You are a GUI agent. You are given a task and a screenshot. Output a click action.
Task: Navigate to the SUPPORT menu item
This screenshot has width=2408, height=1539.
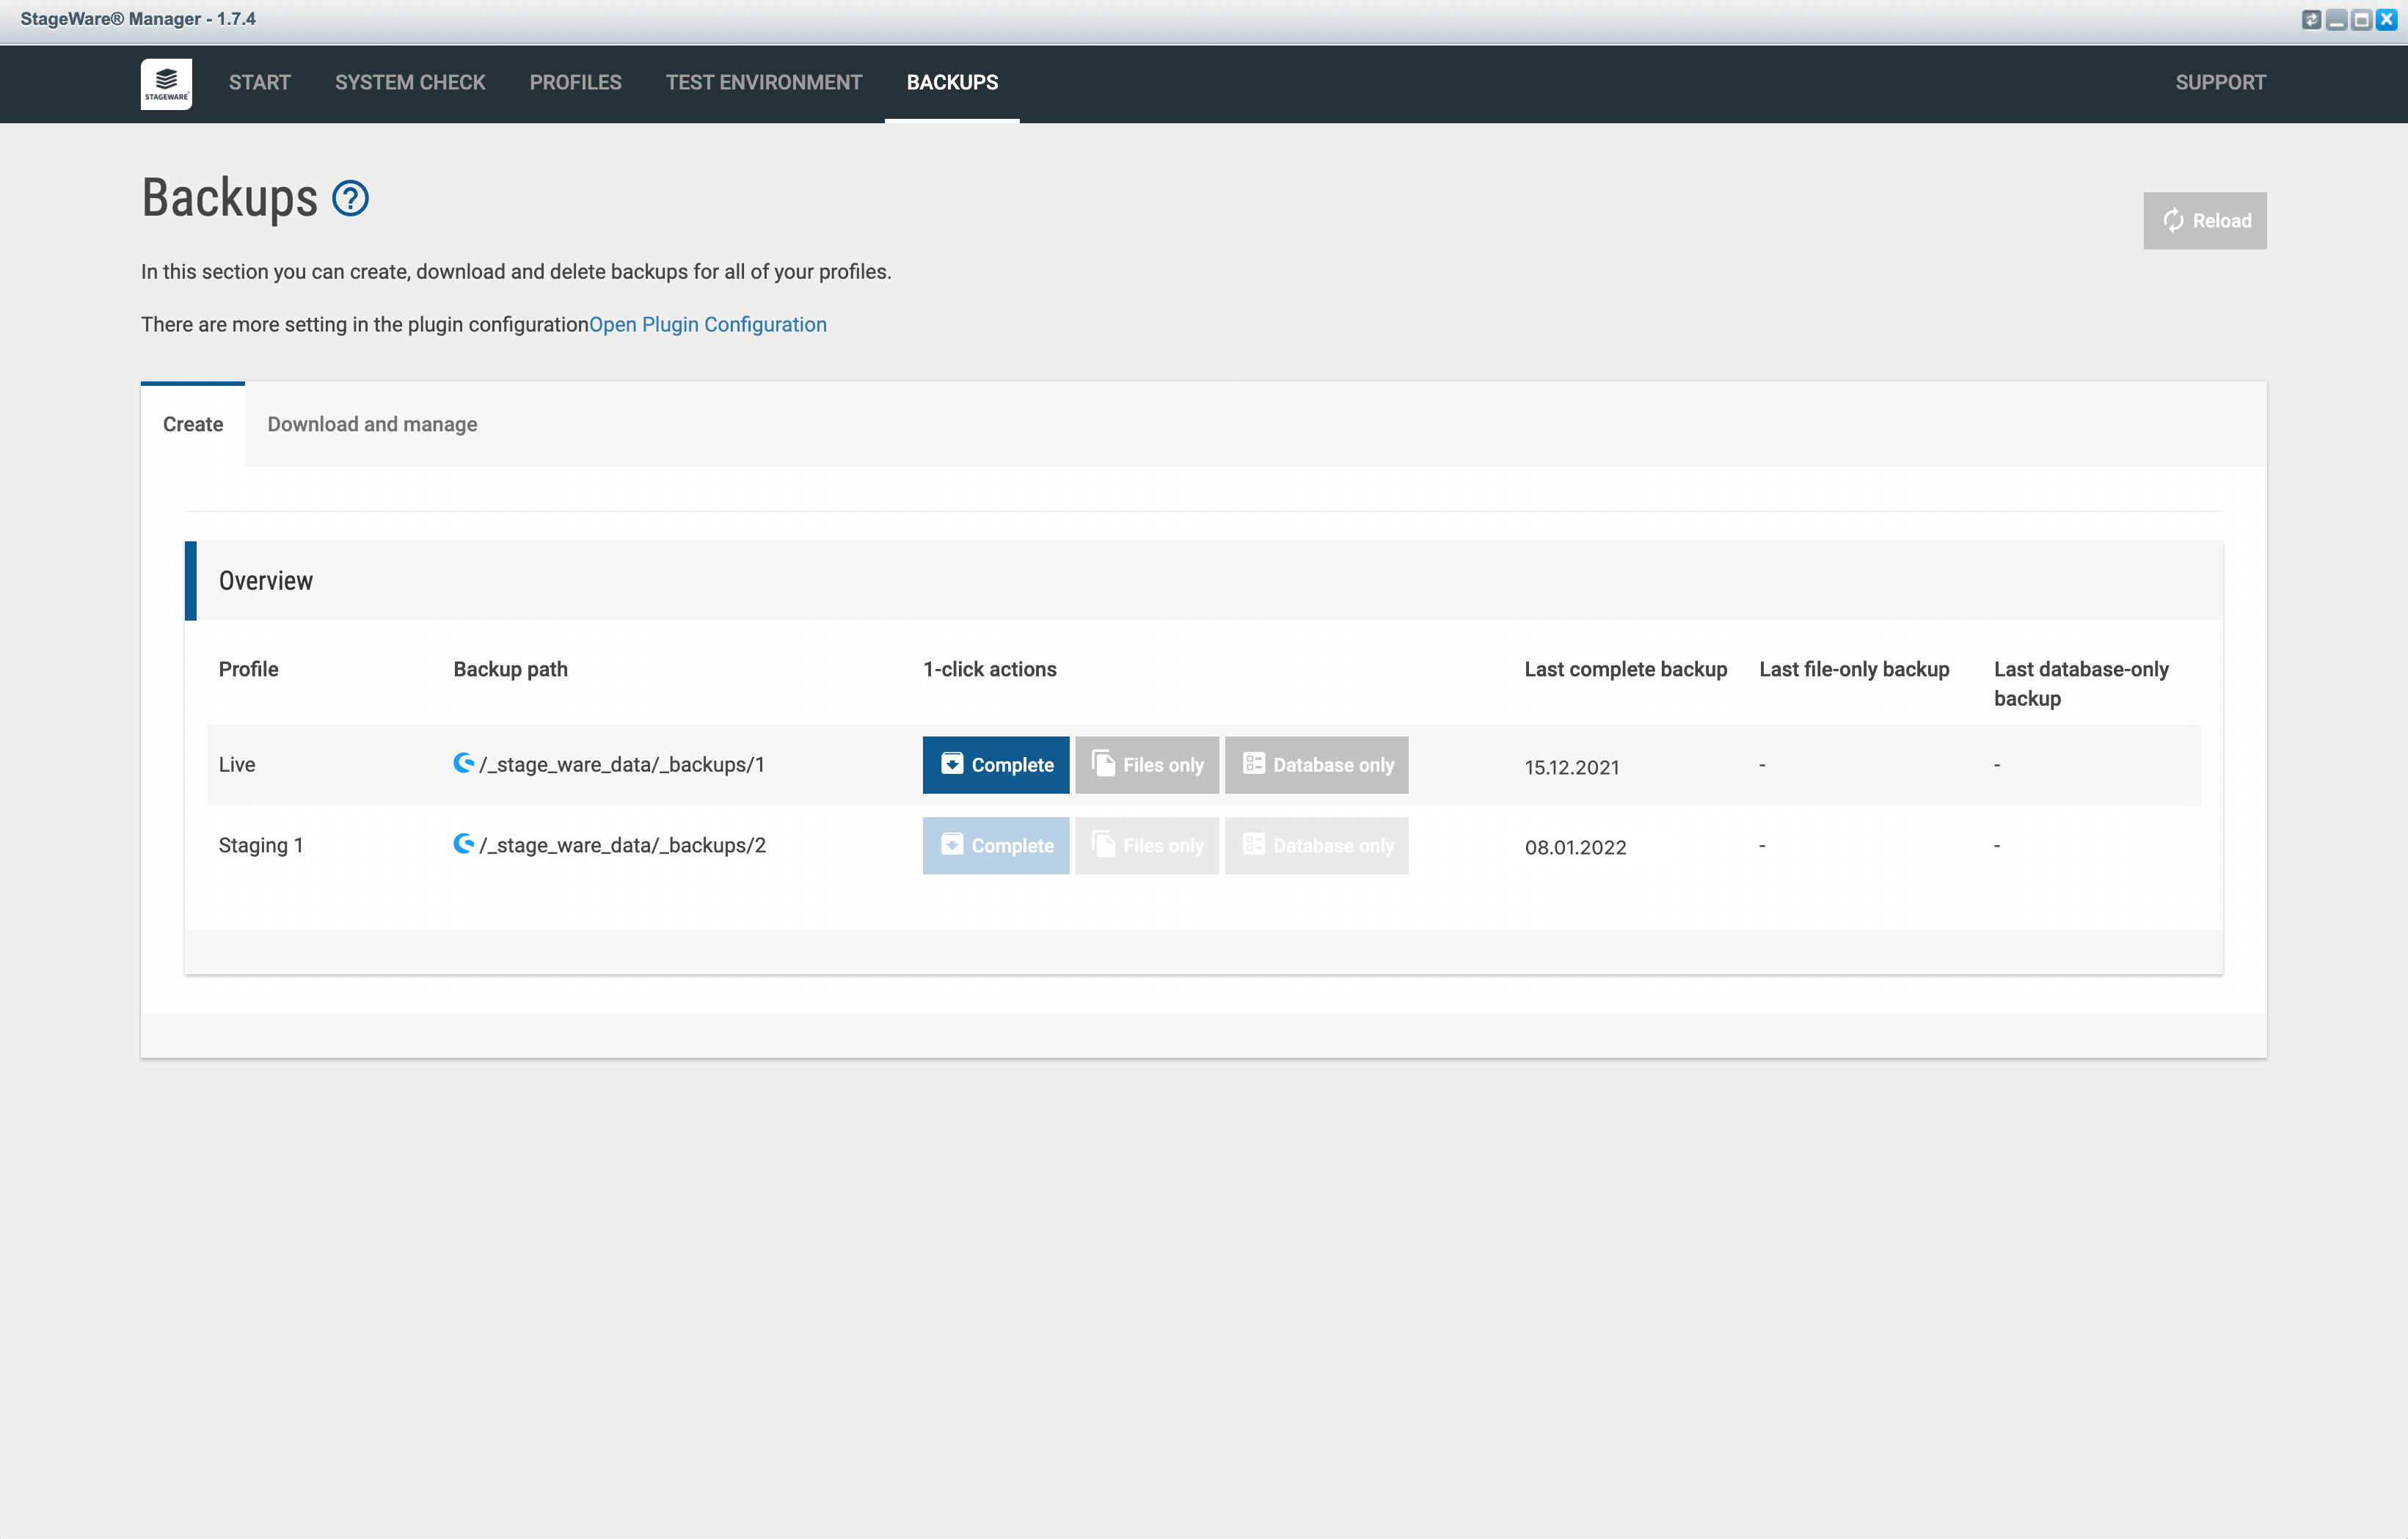(2219, 82)
